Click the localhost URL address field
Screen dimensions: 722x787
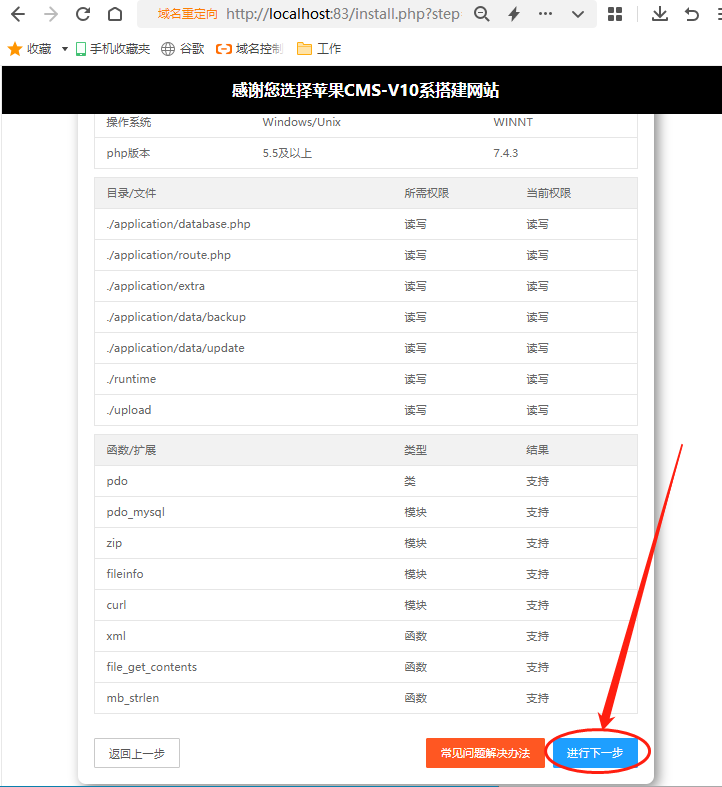[x=343, y=14]
